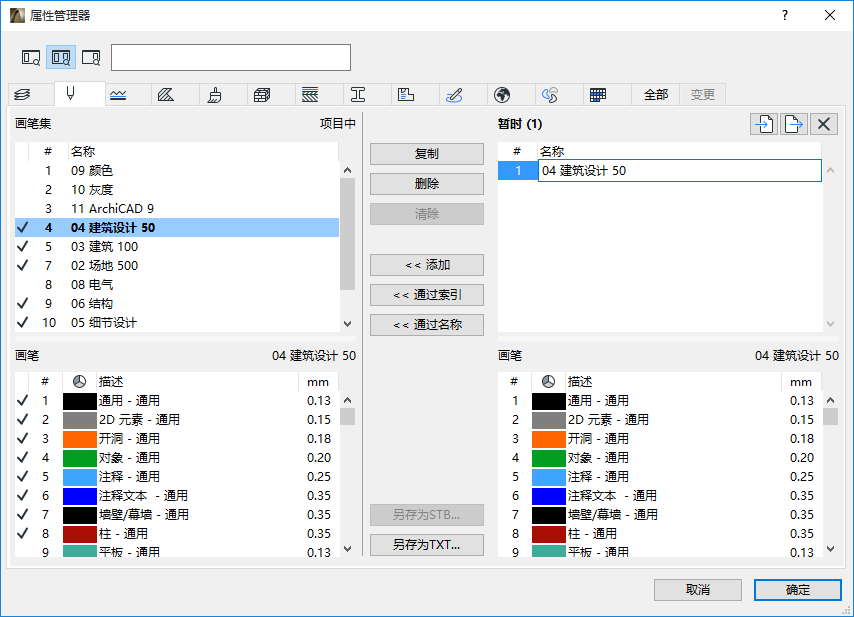Open the Operation Profiles tab

[550, 95]
